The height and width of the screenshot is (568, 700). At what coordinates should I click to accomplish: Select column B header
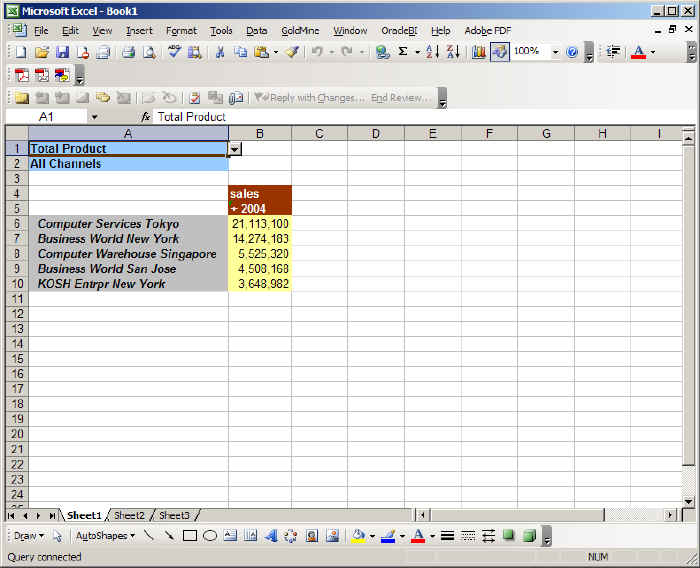click(260, 134)
